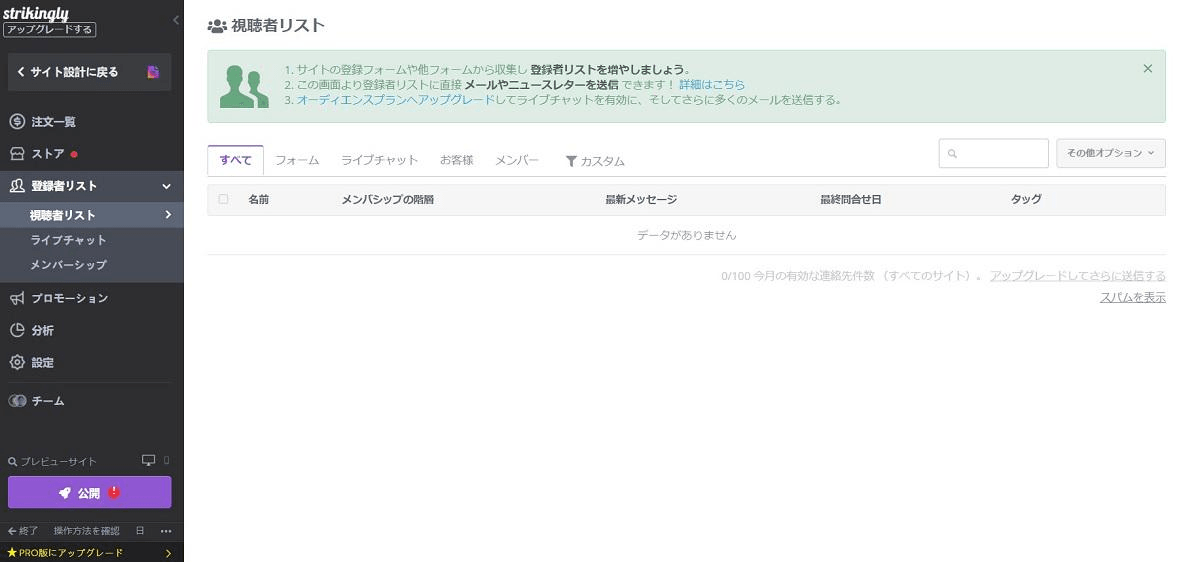This screenshot has width=1188, height=562.
Task: Click the funnel icon beside カスタム
Action: 571,161
